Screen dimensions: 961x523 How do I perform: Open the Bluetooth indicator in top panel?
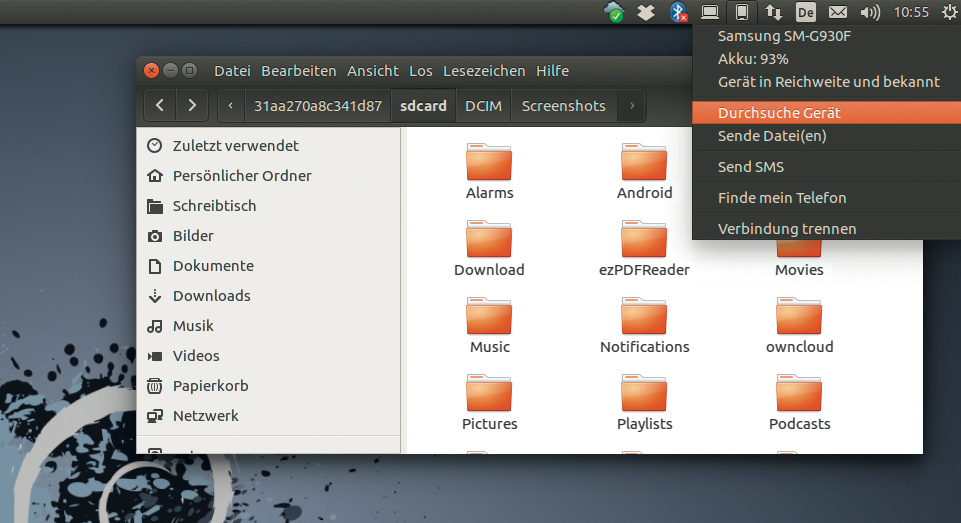[677, 12]
